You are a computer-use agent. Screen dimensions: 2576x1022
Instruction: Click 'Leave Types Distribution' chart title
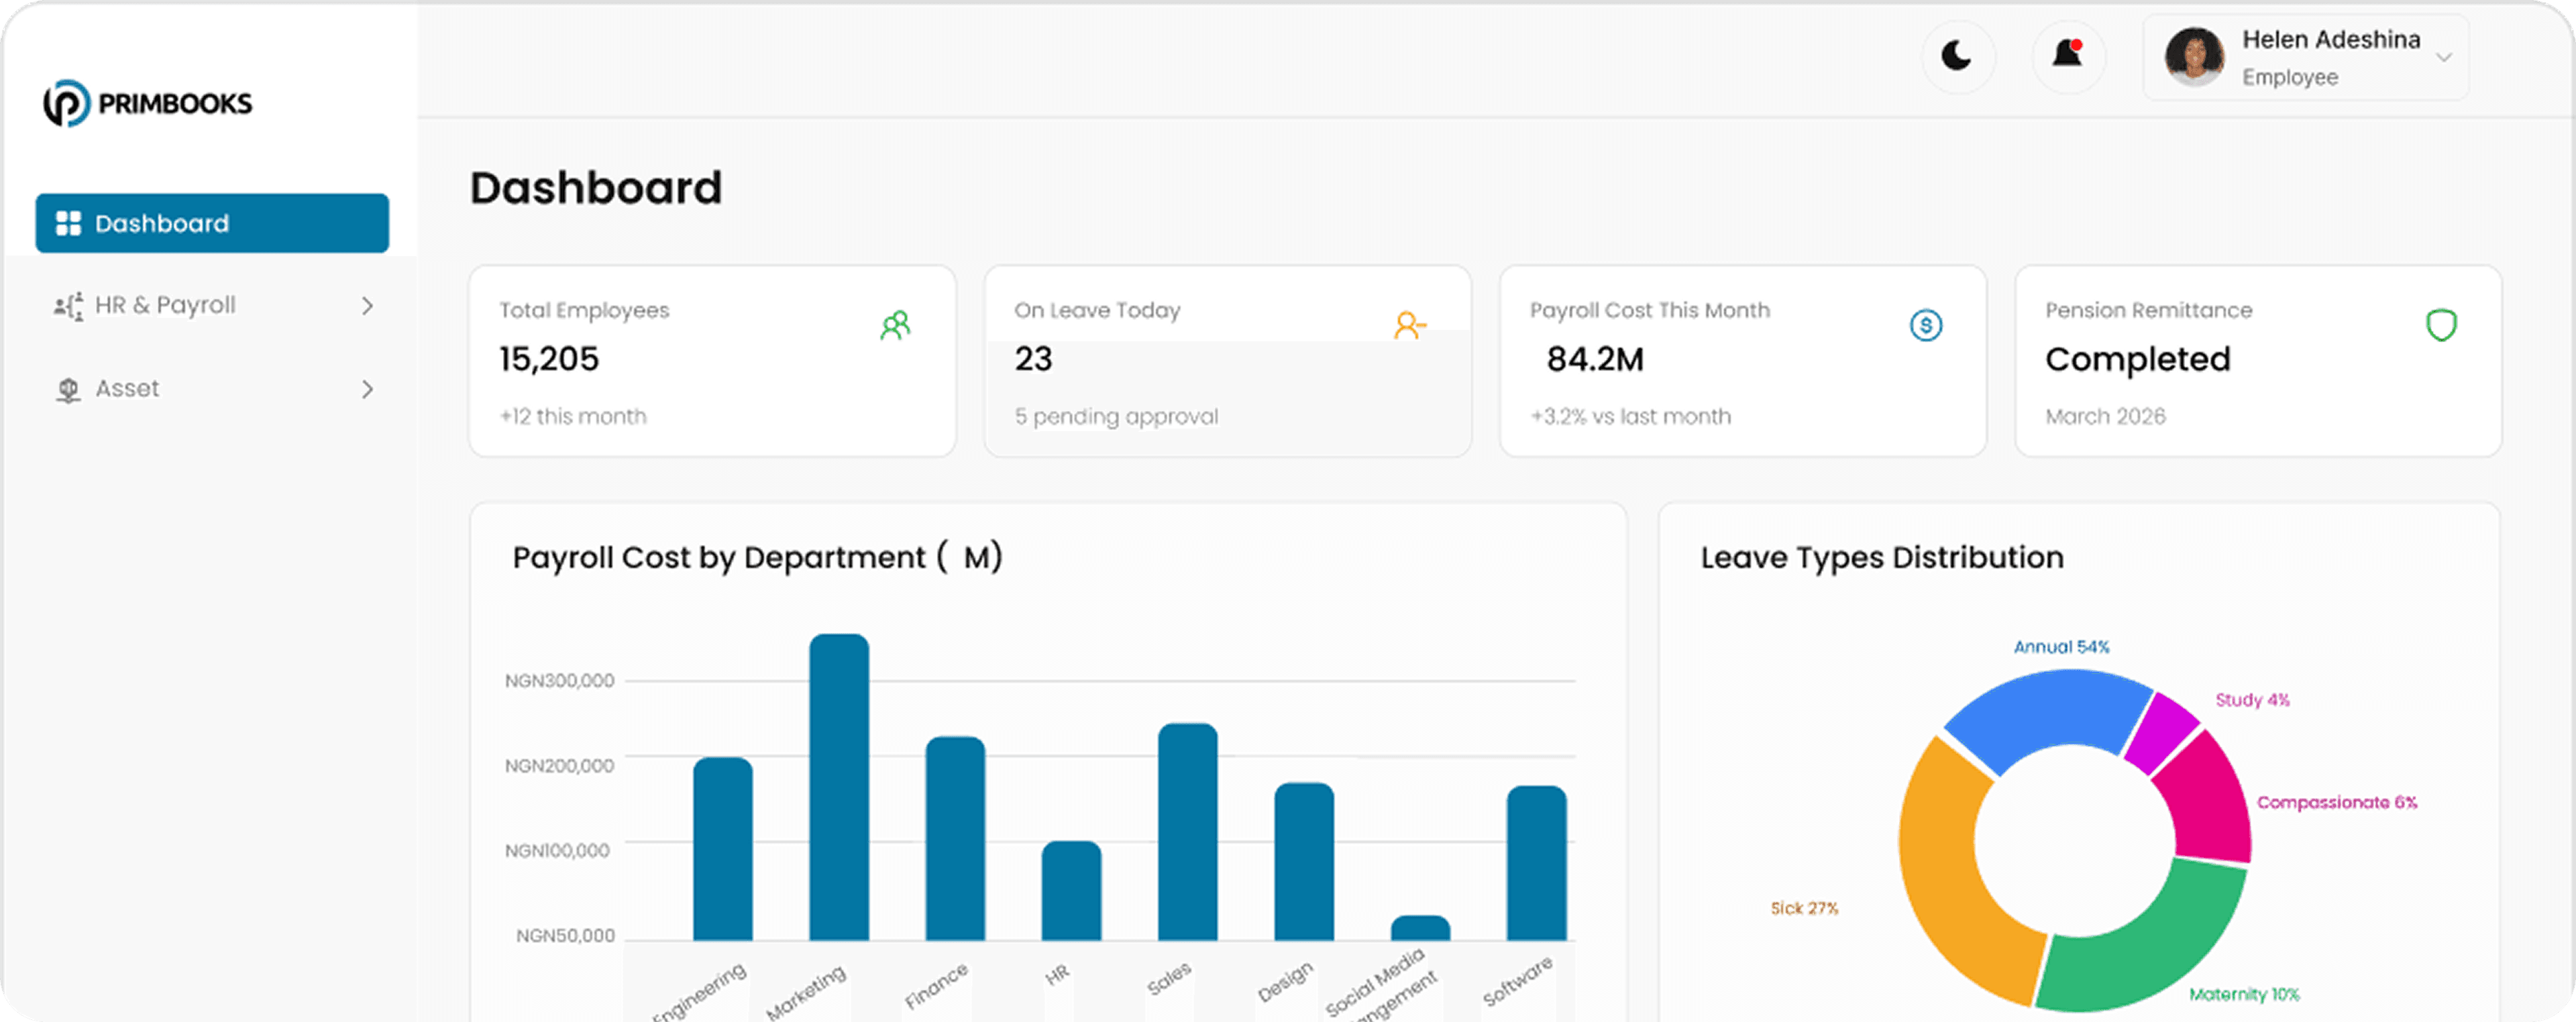pyautogui.click(x=1882, y=557)
